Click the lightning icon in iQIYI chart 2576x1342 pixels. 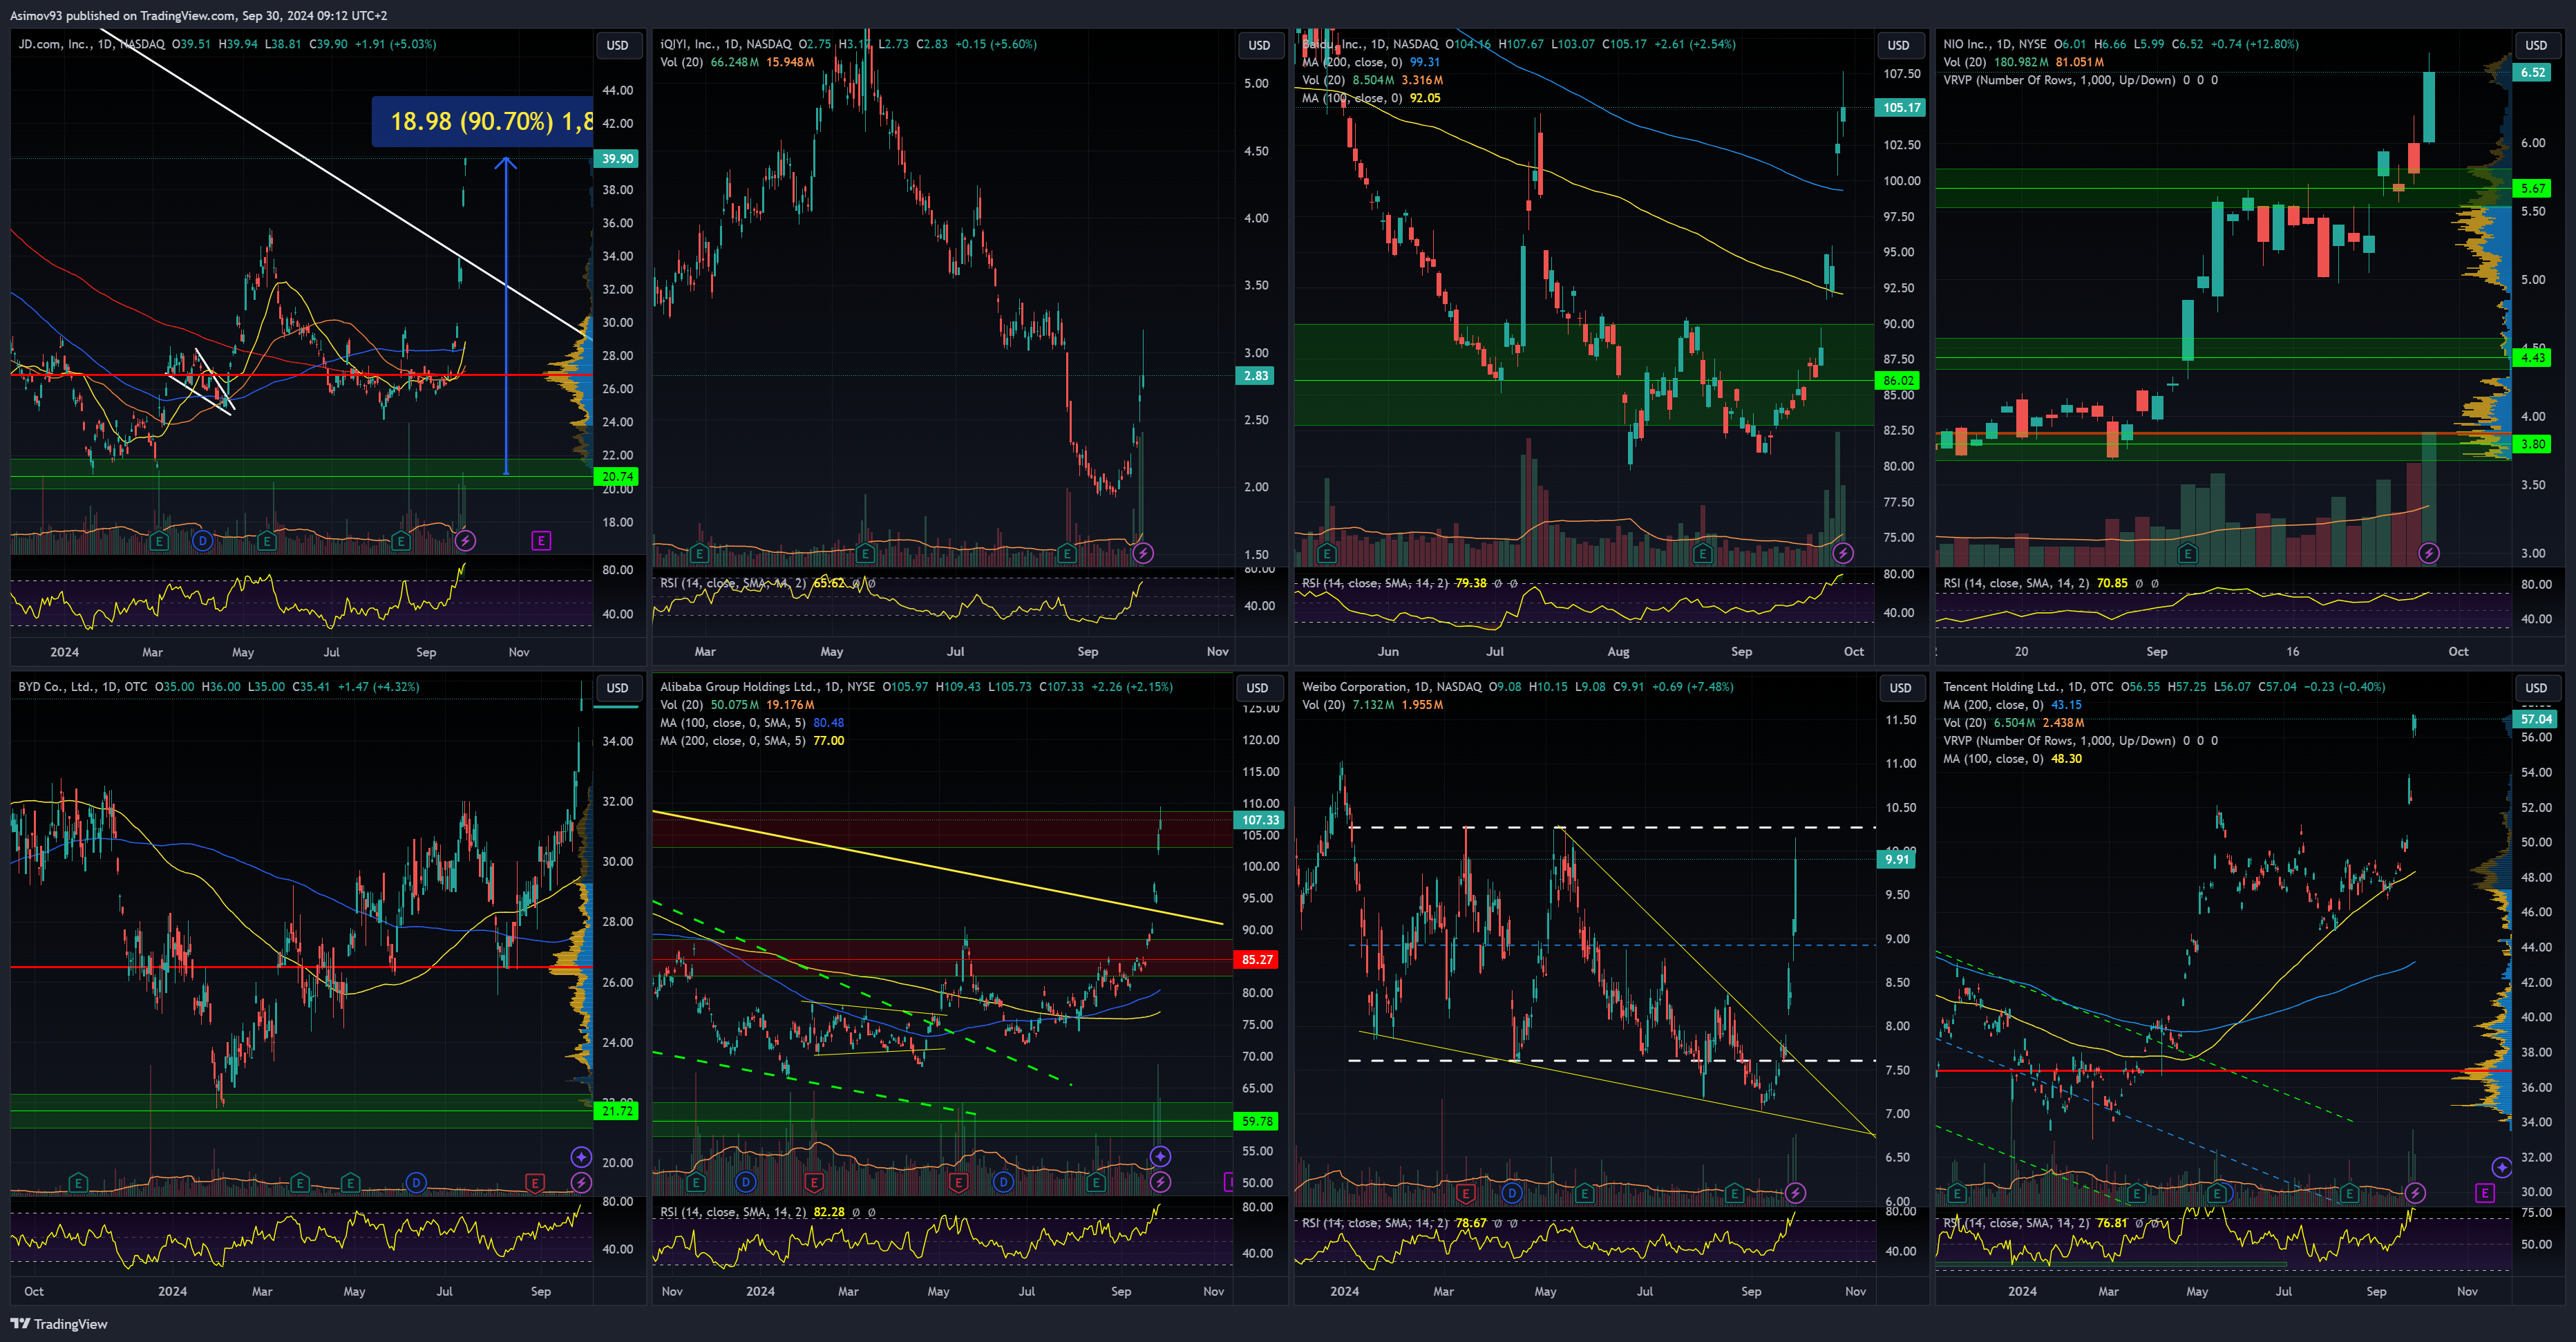(1143, 553)
